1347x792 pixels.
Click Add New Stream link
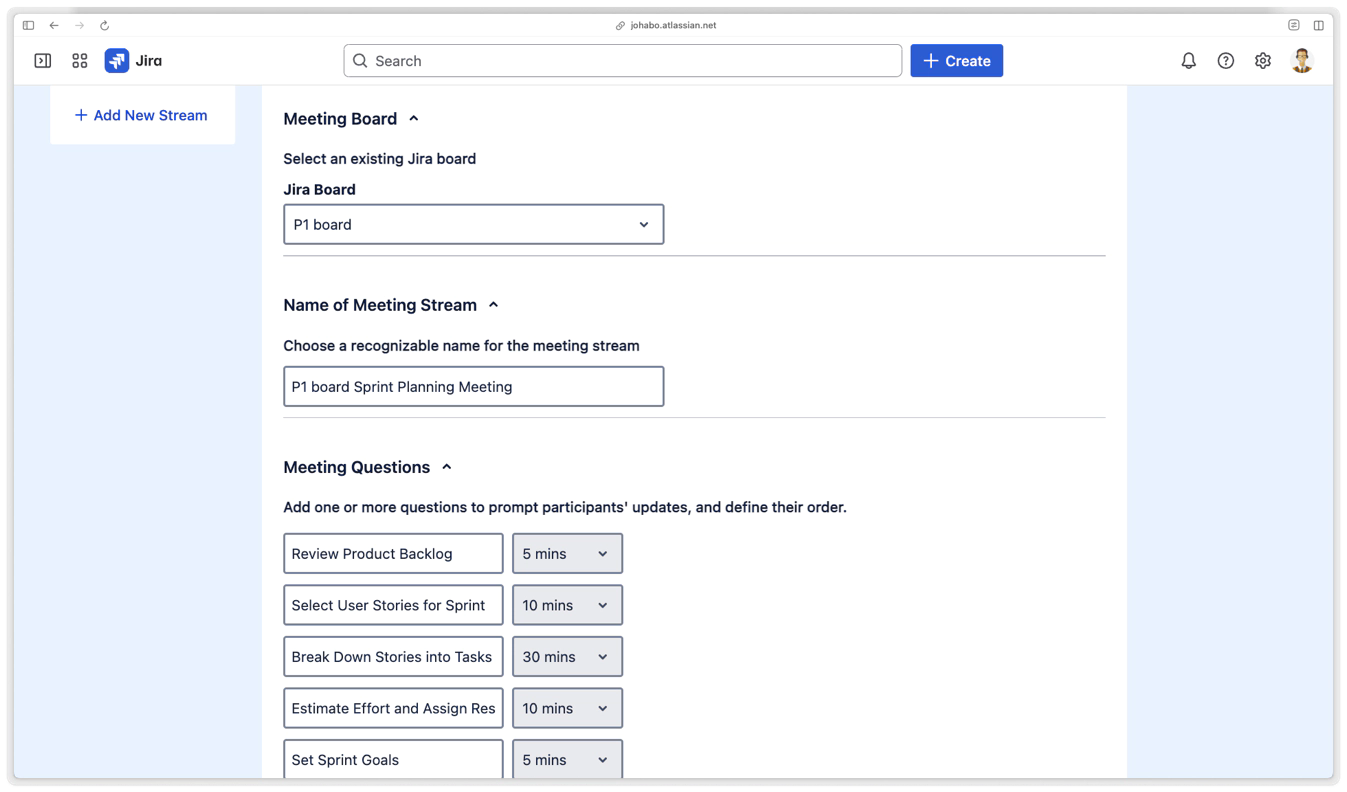click(x=141, y=115)
